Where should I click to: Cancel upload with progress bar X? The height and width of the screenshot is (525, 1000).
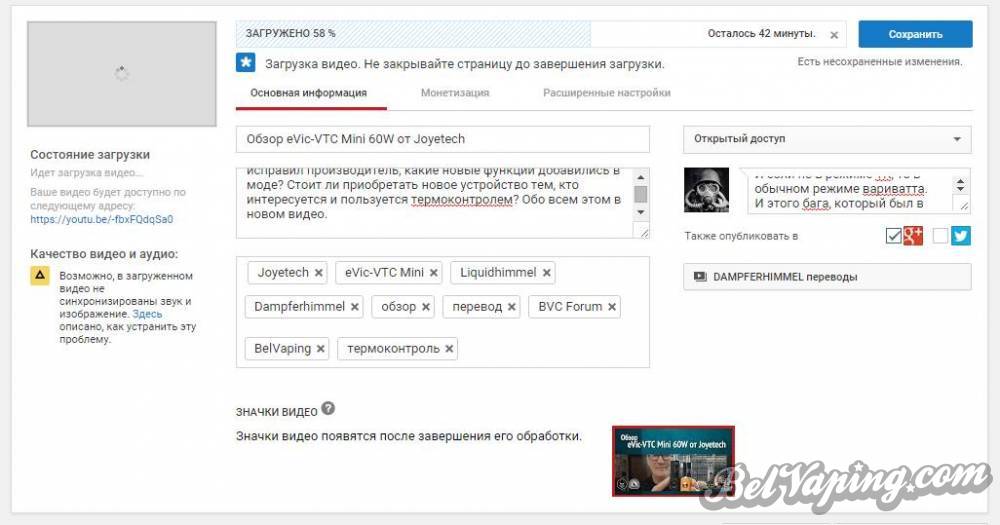tap(834, 35)
